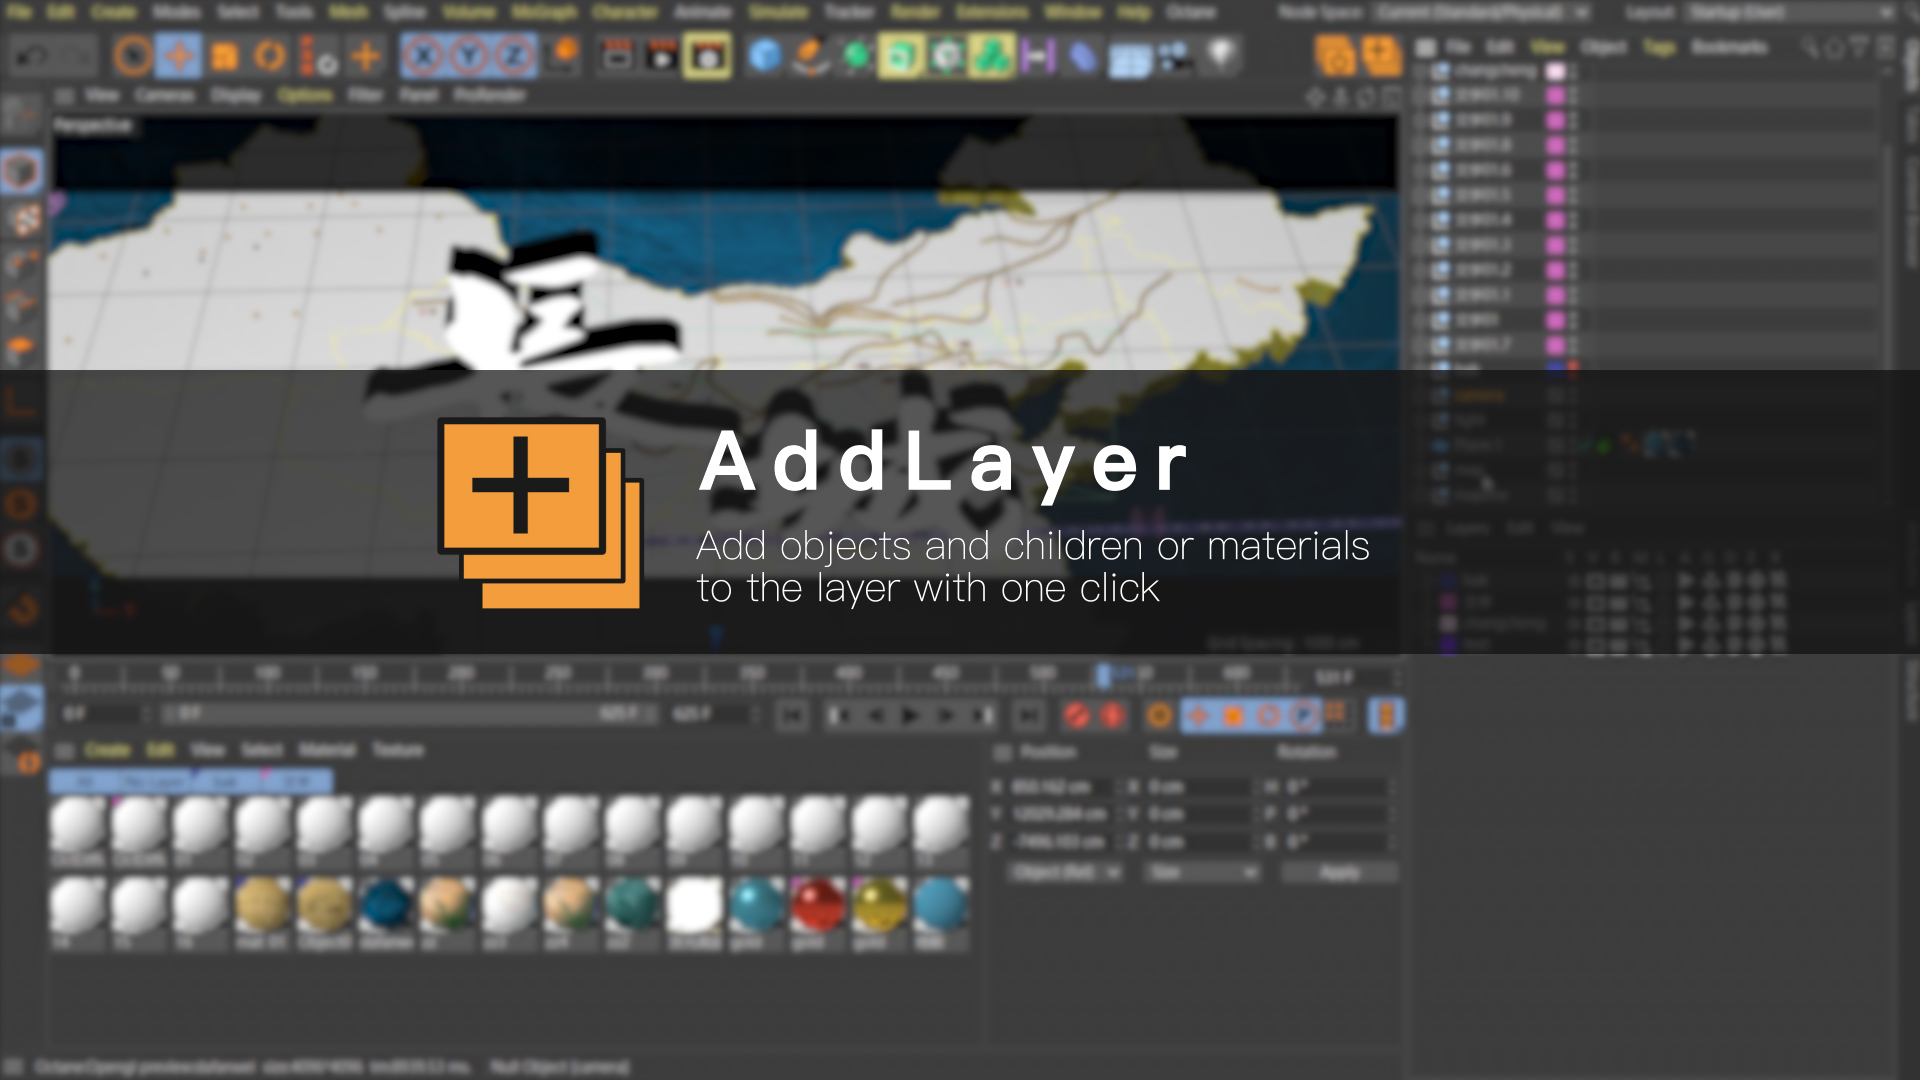Click the Live Selection tool icon
Screen dimensions: 1920x1080
132,56
